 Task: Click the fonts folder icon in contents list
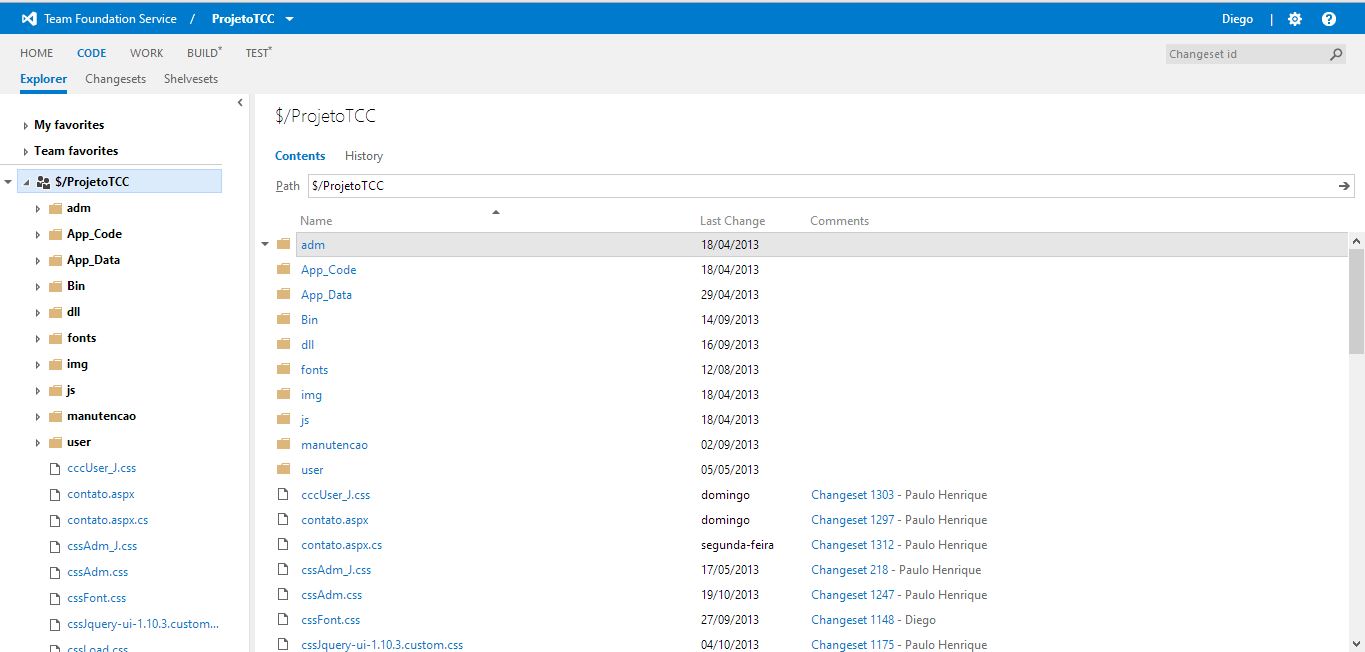click(x=284, y=369)
